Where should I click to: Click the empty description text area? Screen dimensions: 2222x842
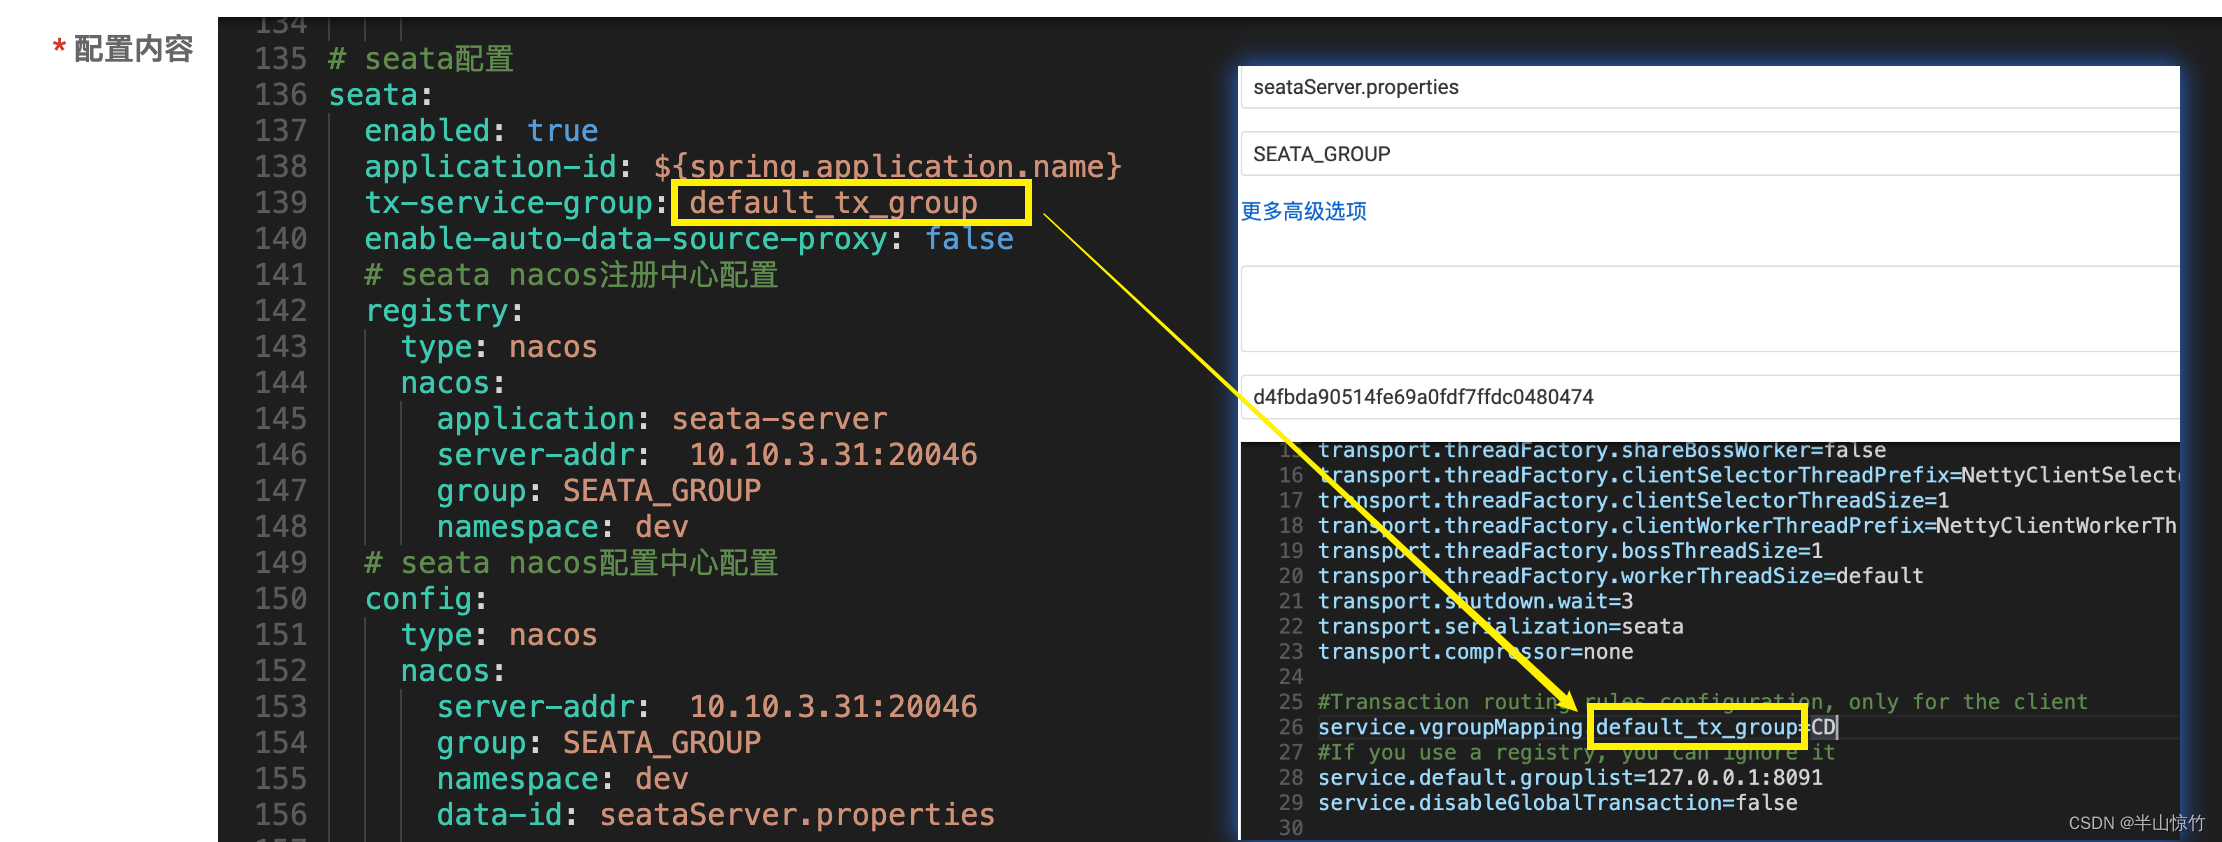pyautogui.click(x=1709, y=308)
